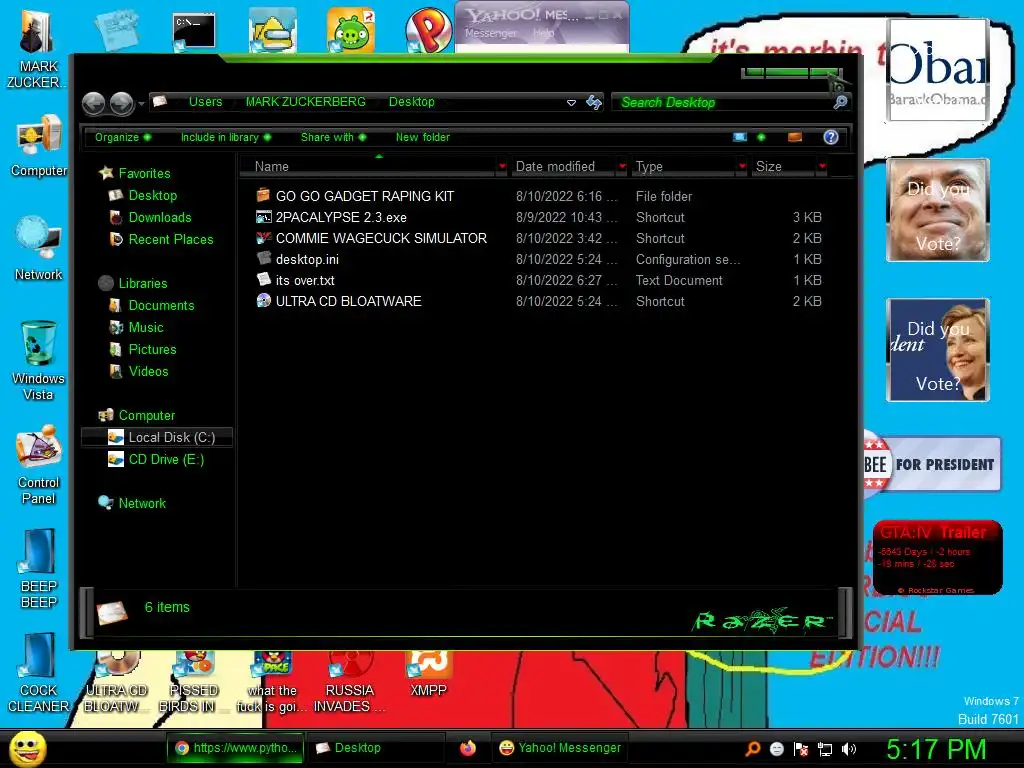The image size is (1024, 768).
Task: Click the MARK ZUCKERBERG breadcrumb
Action: (x=306, y=102)
